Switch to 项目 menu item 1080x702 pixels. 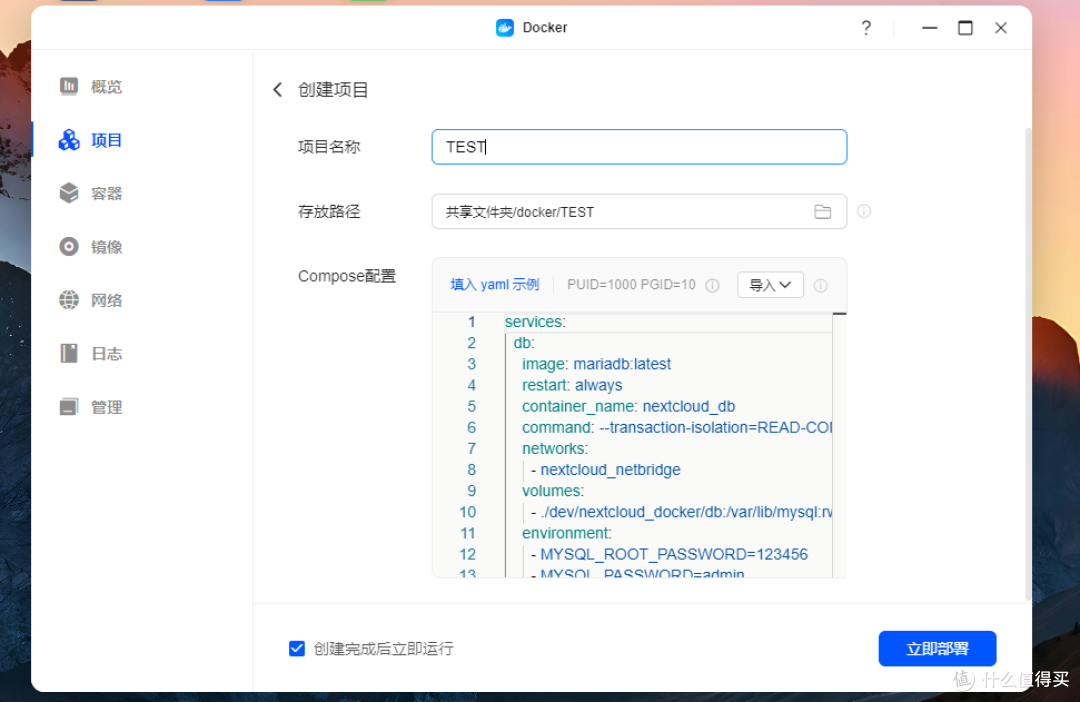click(107, 140)
